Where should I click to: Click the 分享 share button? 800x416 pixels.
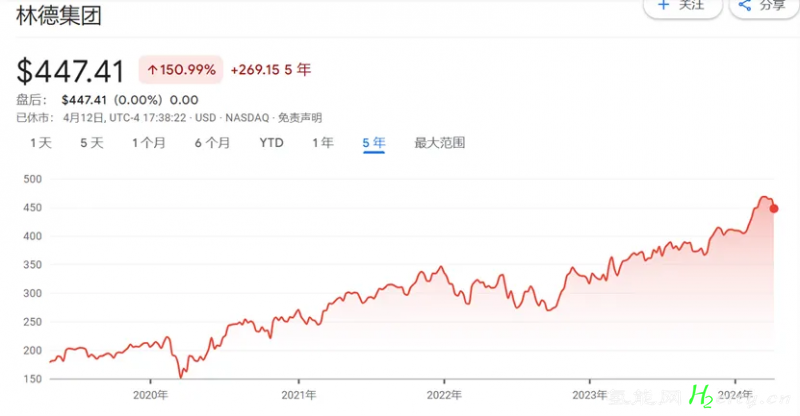(x=765, y=6)
